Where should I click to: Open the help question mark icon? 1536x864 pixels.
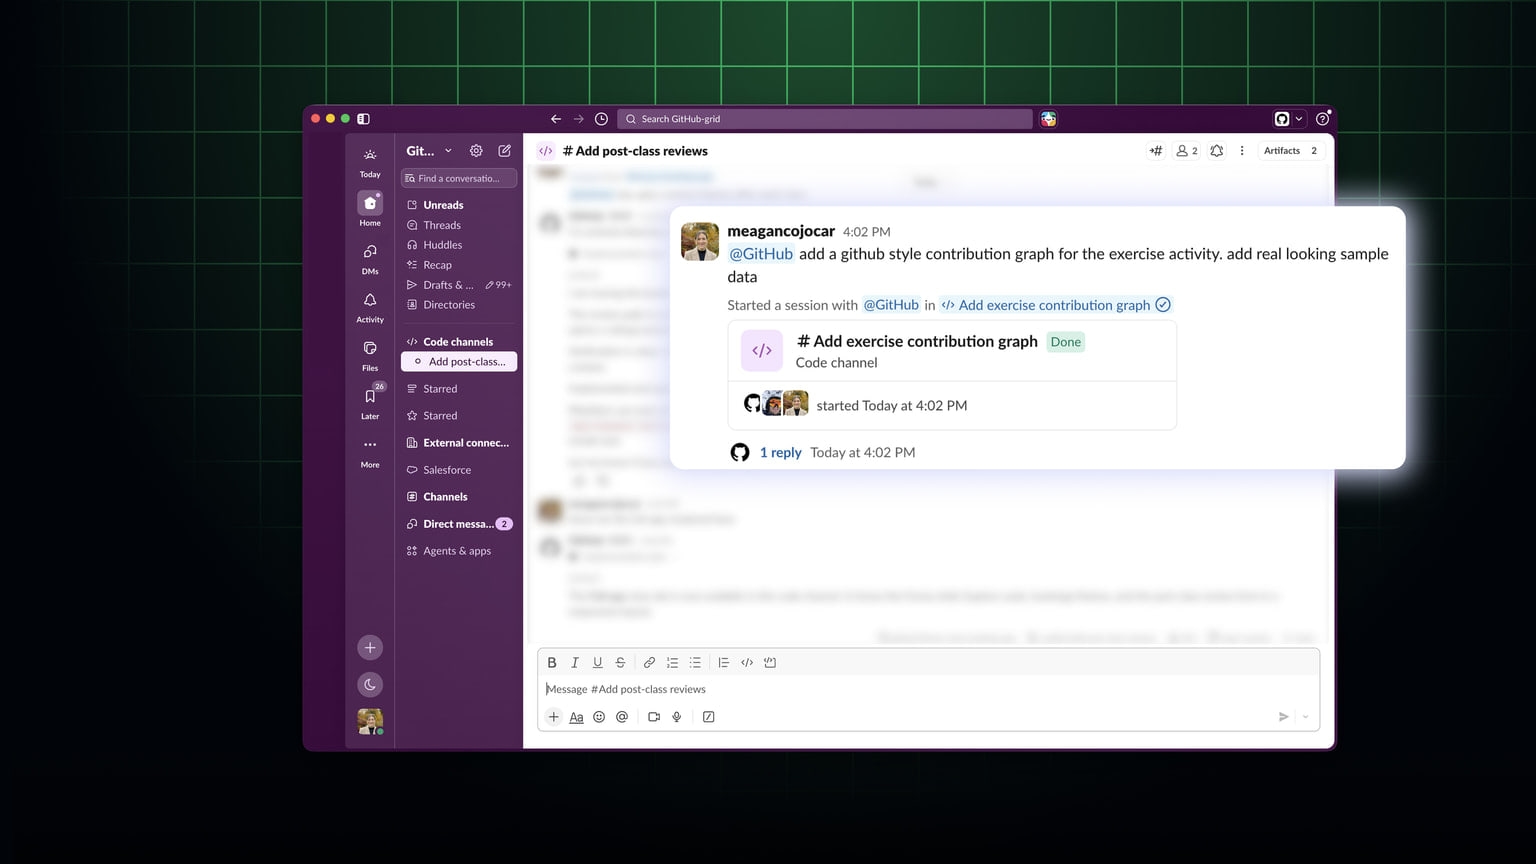1323,119
